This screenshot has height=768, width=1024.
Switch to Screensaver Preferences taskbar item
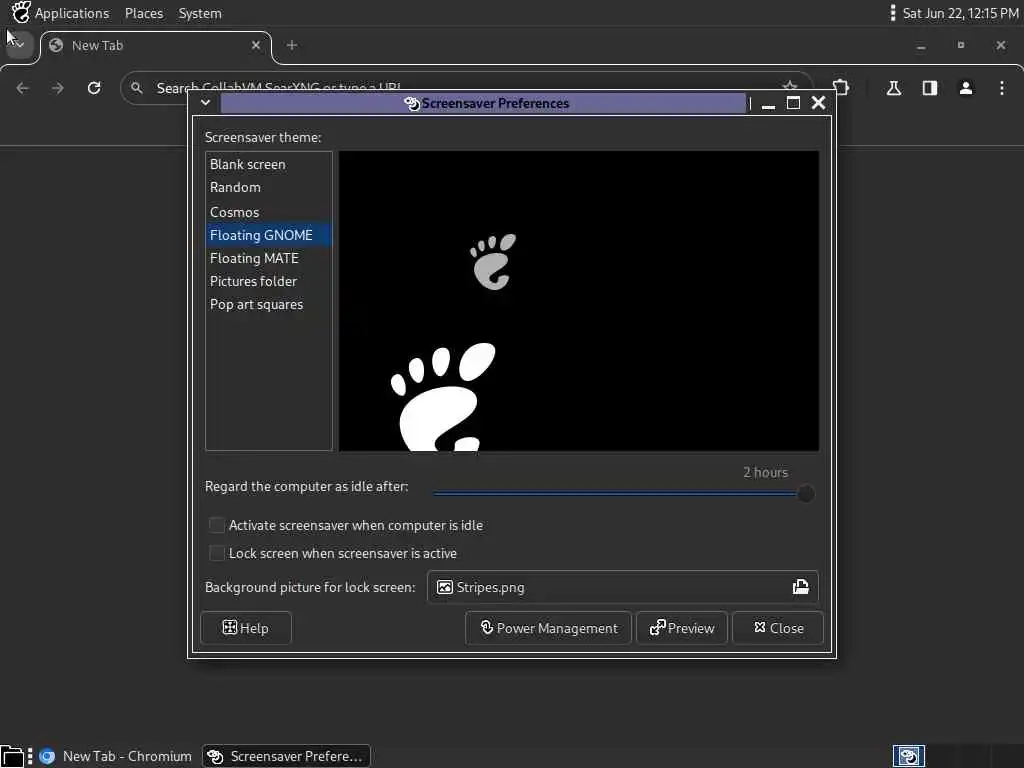click(x=286, y=756)
